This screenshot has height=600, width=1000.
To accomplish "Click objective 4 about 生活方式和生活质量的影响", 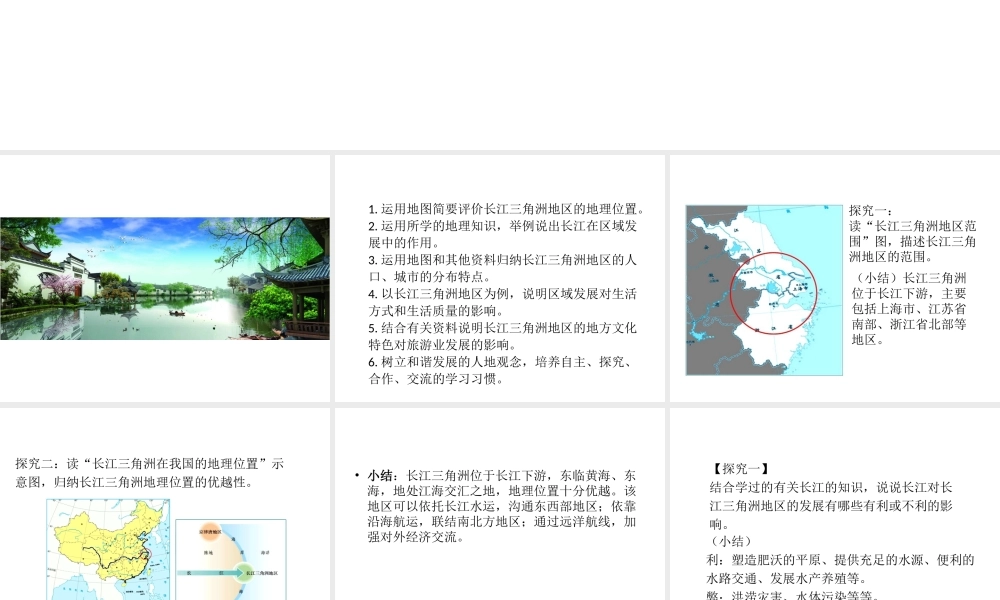I will coord(503,302).
